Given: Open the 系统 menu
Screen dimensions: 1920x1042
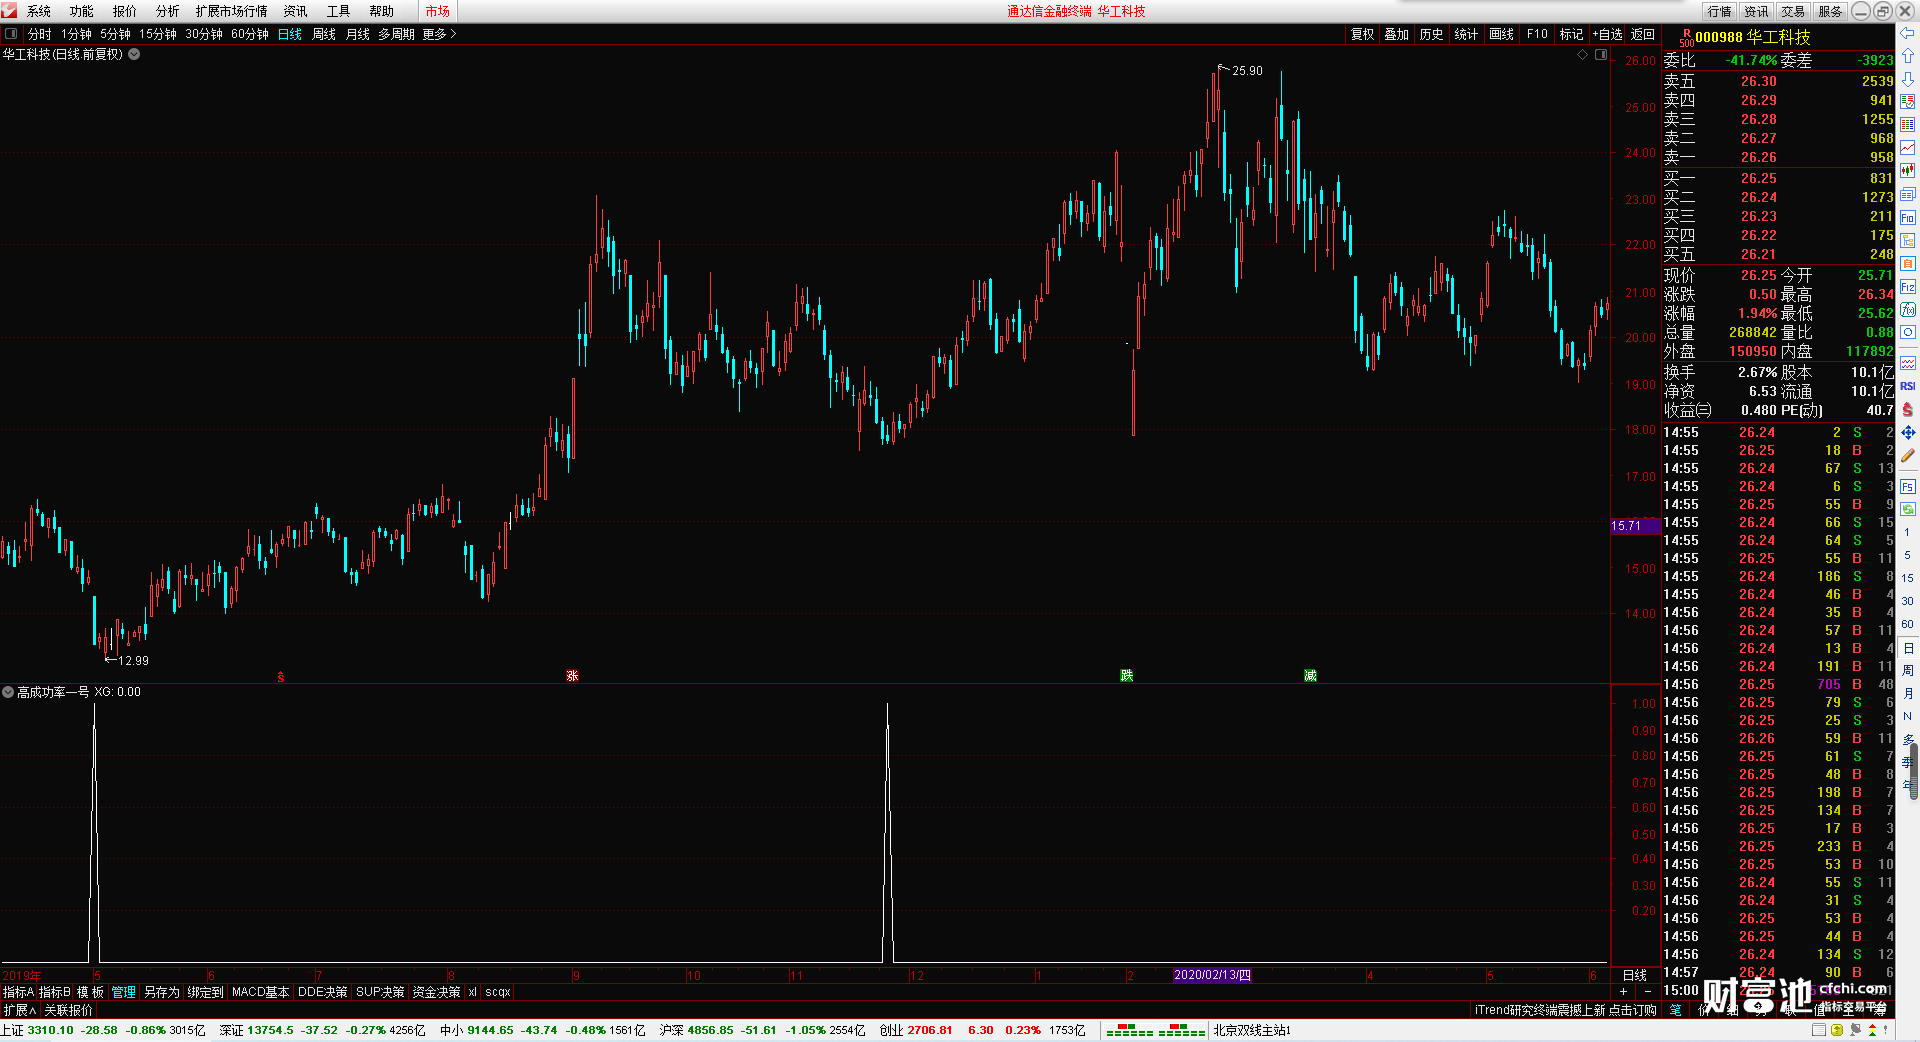Looking at the screenshot, I should pyautogui.click(x=39, y=11).
